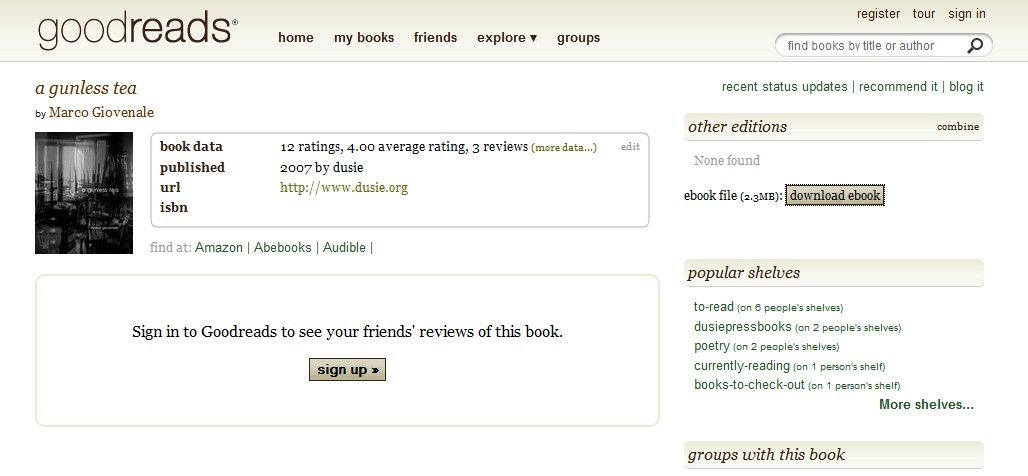Open the my books menu item
1028x476 pixels.
364,38
